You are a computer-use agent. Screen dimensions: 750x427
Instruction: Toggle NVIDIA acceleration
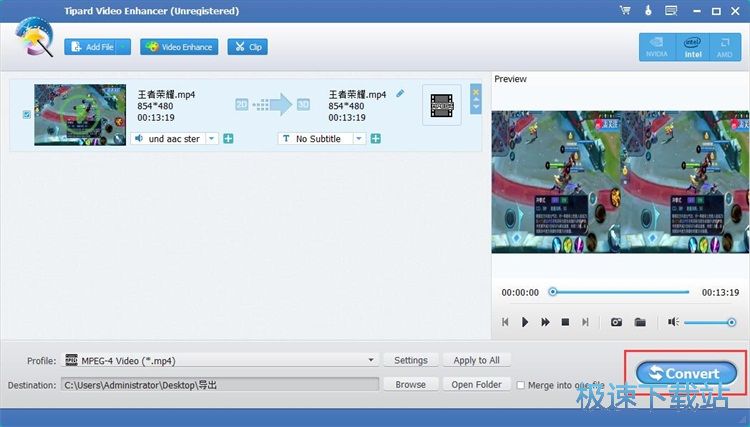[x=657, y=47]
